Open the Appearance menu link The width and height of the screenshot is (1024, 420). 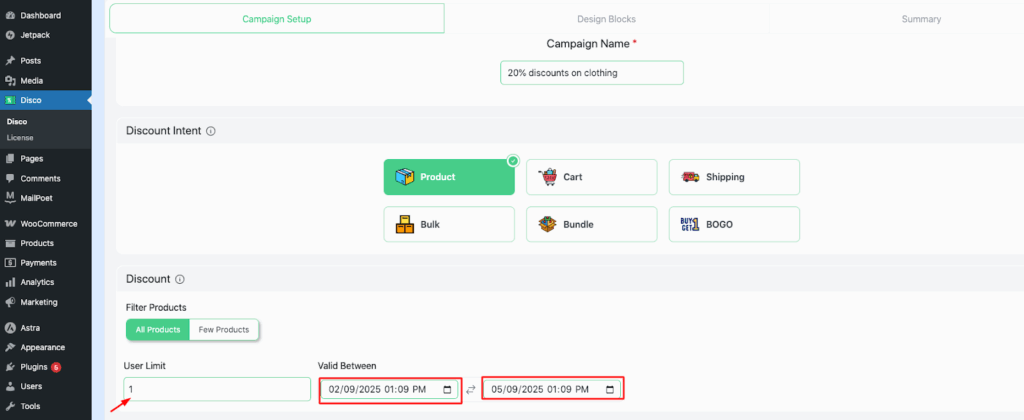click(42, 347)
